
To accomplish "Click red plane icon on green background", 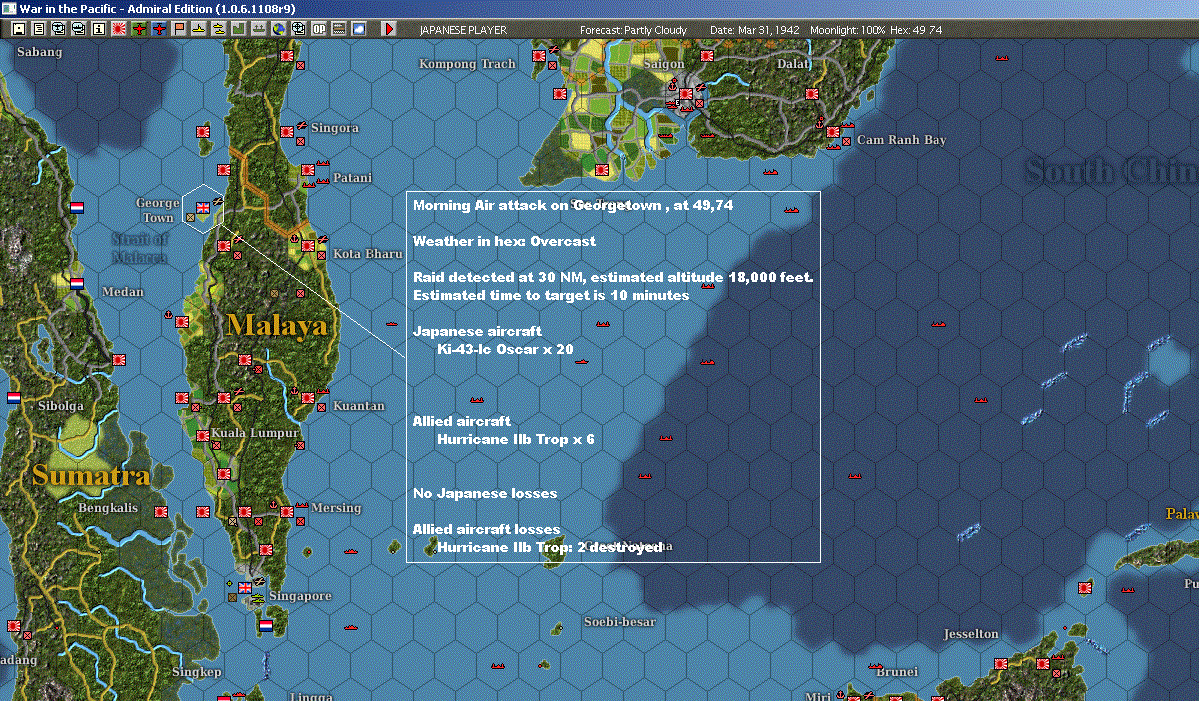I will 139,29.
